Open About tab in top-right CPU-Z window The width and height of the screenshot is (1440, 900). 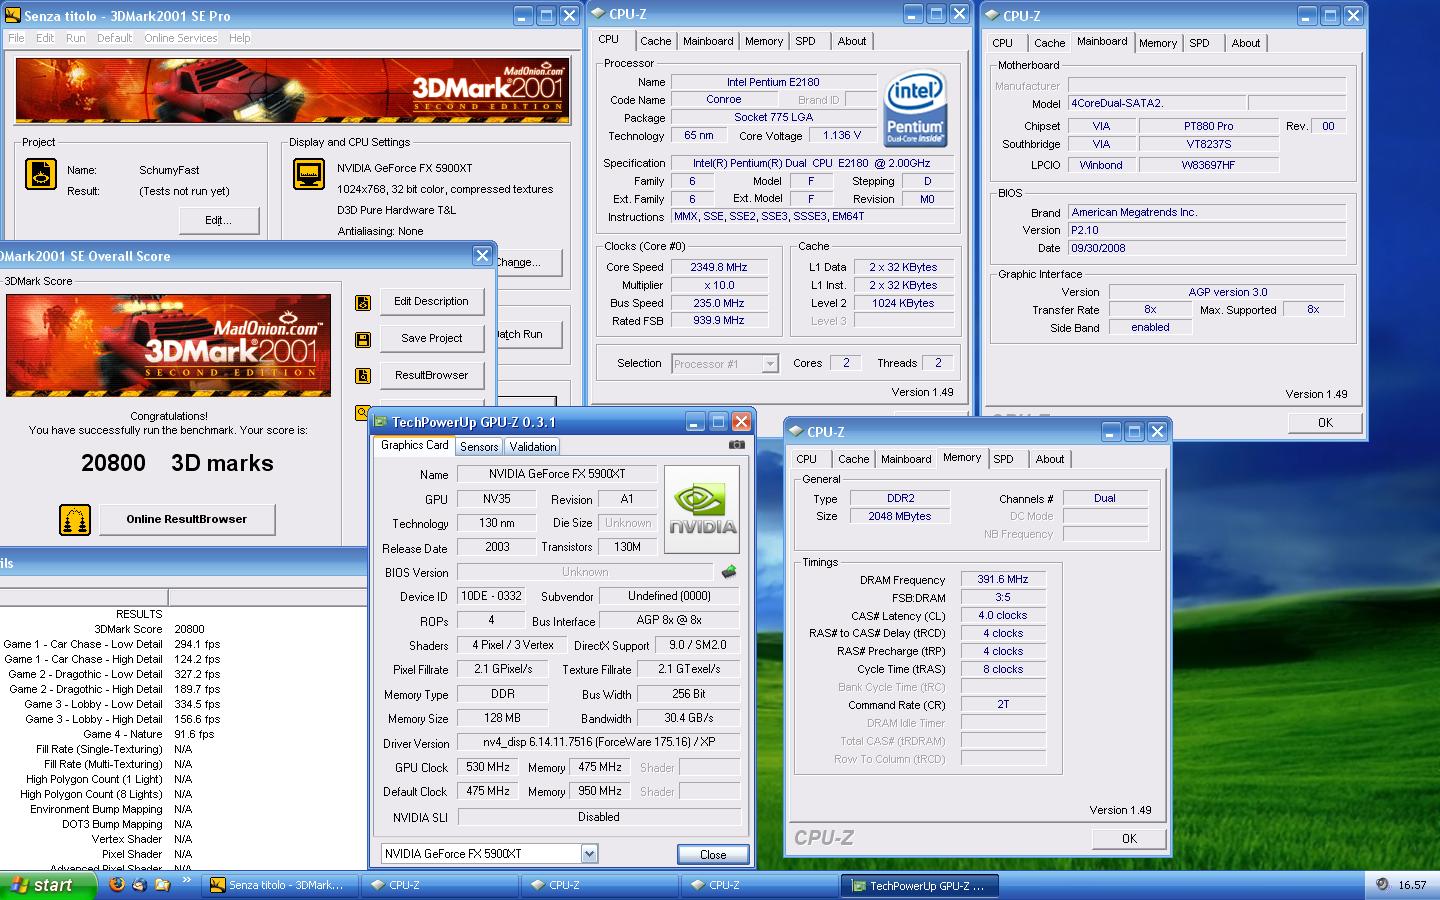pos(1246,43)
